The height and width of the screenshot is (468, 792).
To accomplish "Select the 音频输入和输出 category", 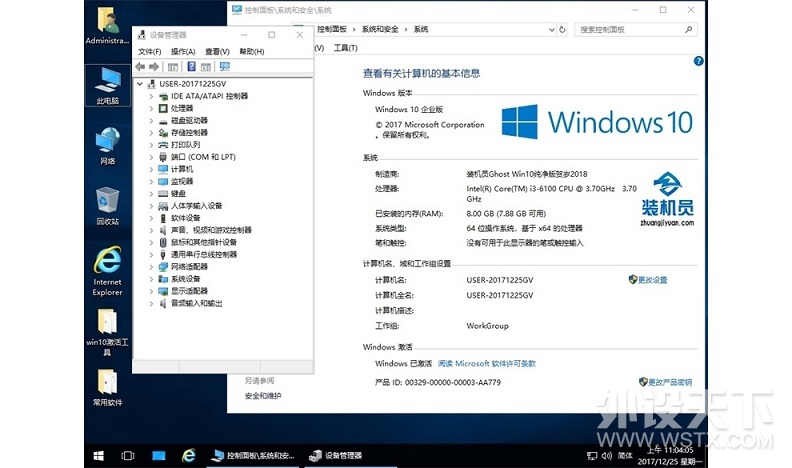I will [x=196, y=303].
